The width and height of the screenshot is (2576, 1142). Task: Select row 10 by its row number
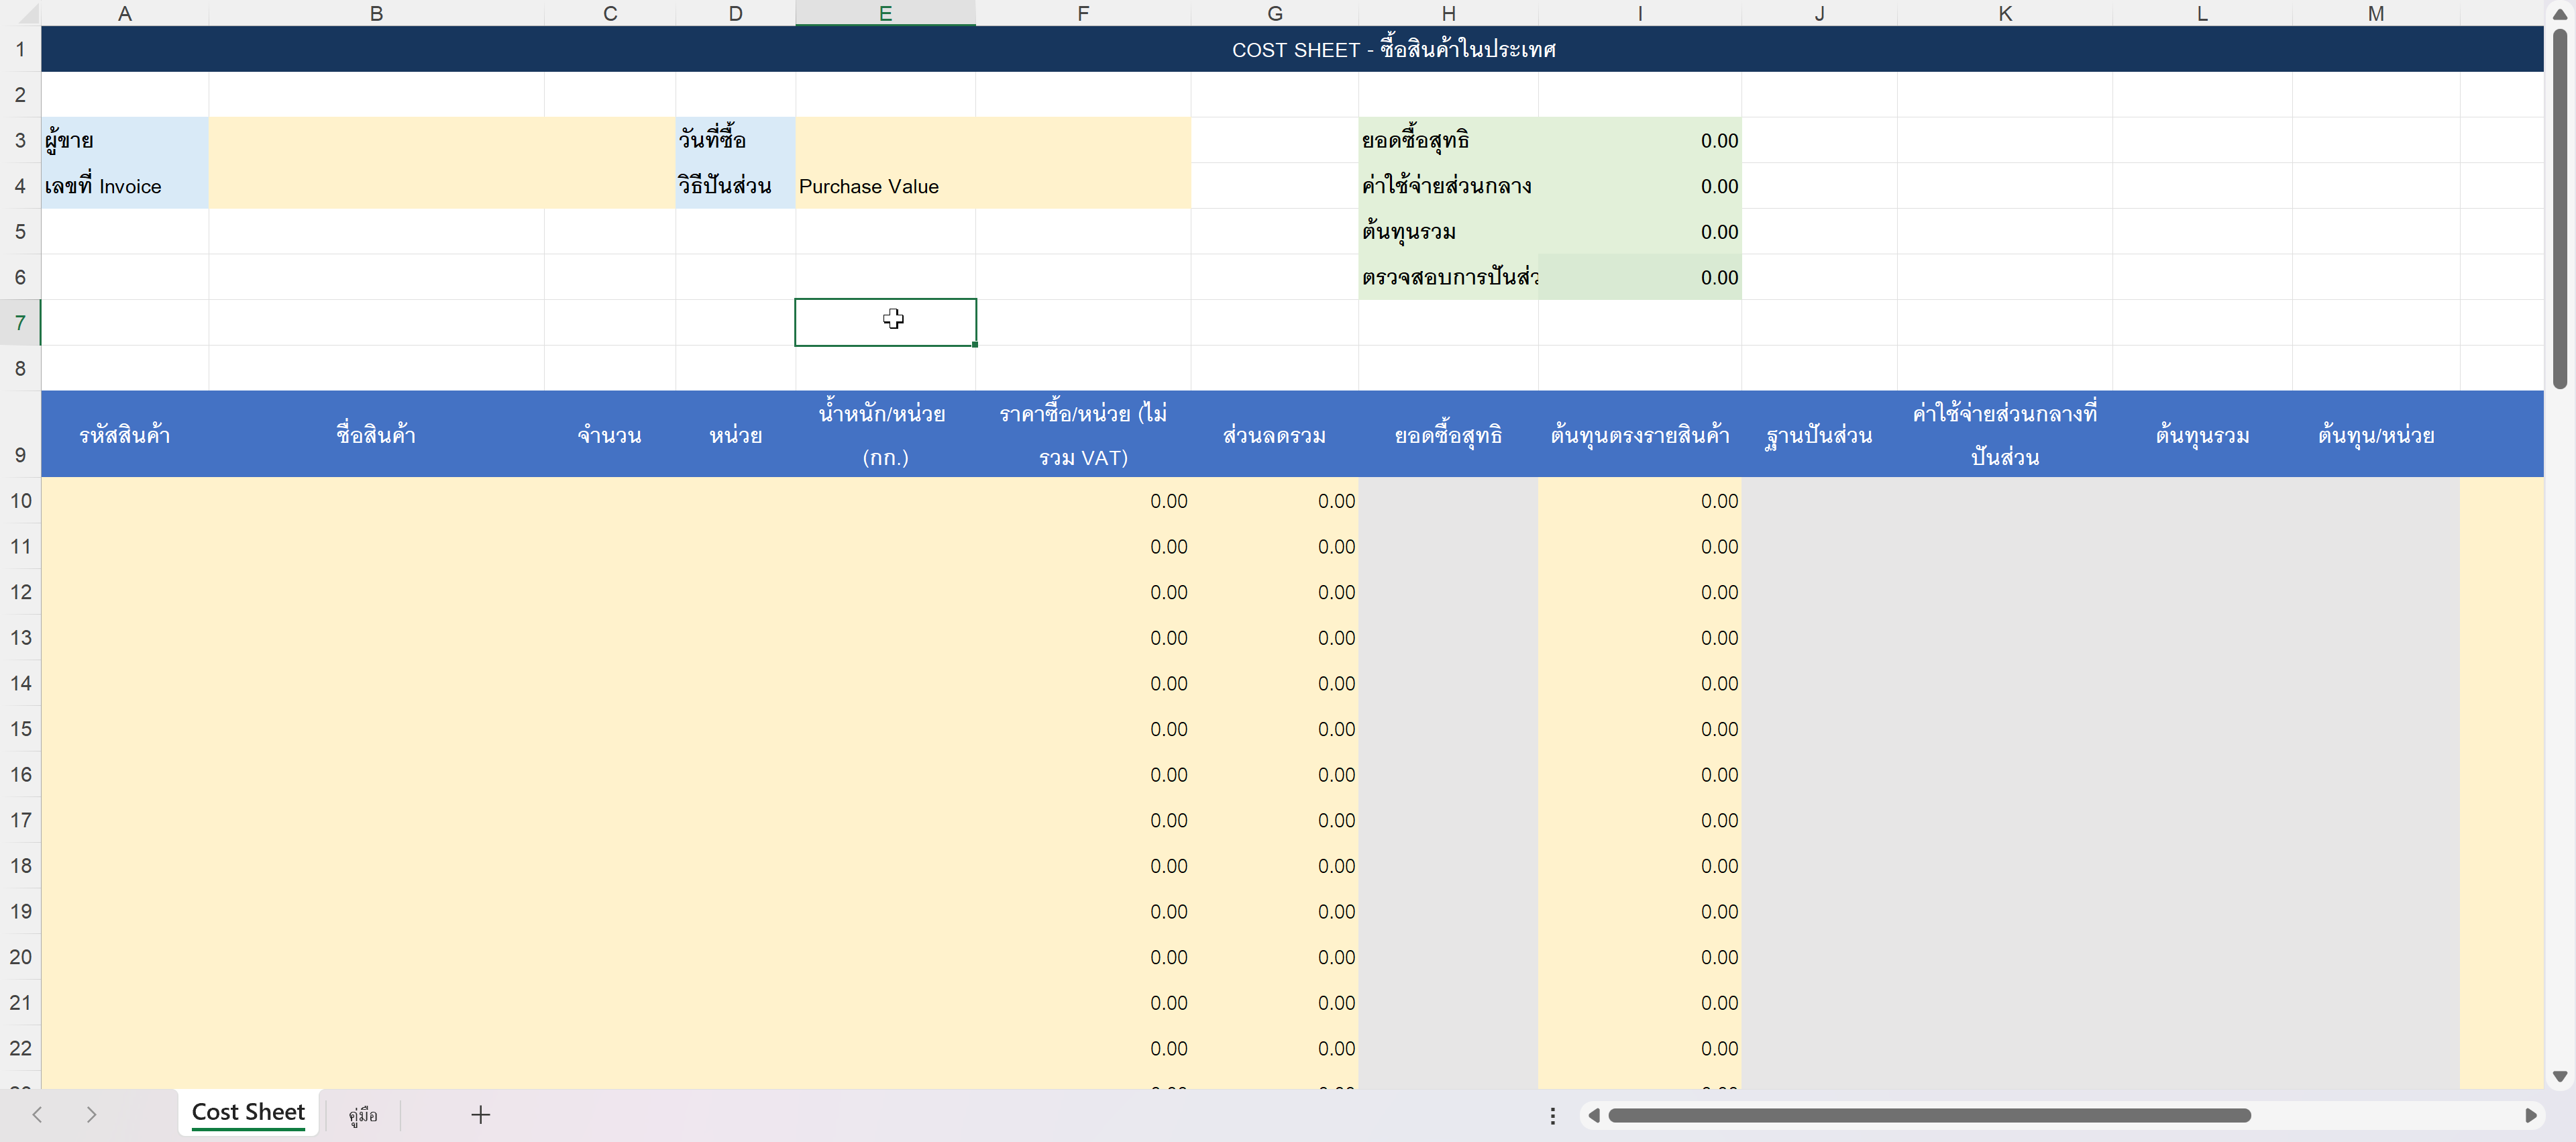[x=20, y=500]
